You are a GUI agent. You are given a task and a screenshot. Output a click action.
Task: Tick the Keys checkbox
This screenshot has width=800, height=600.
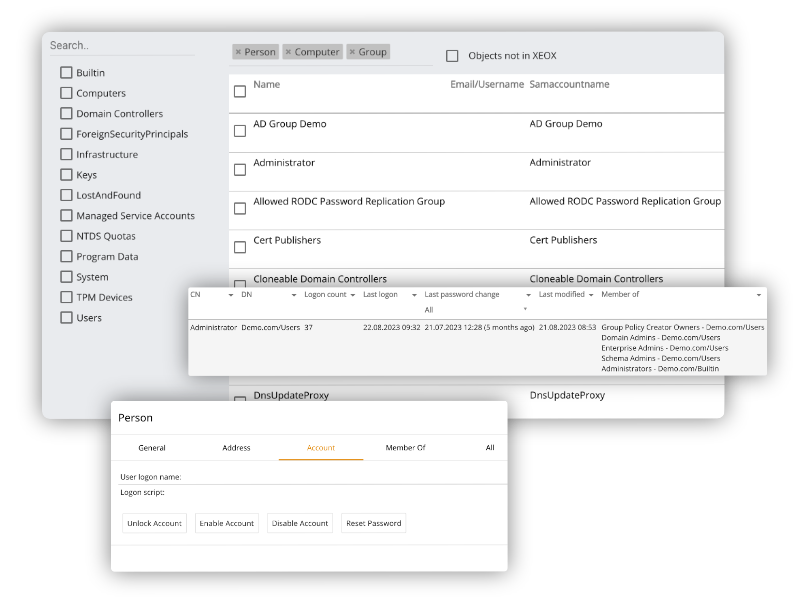pos(66,174)
